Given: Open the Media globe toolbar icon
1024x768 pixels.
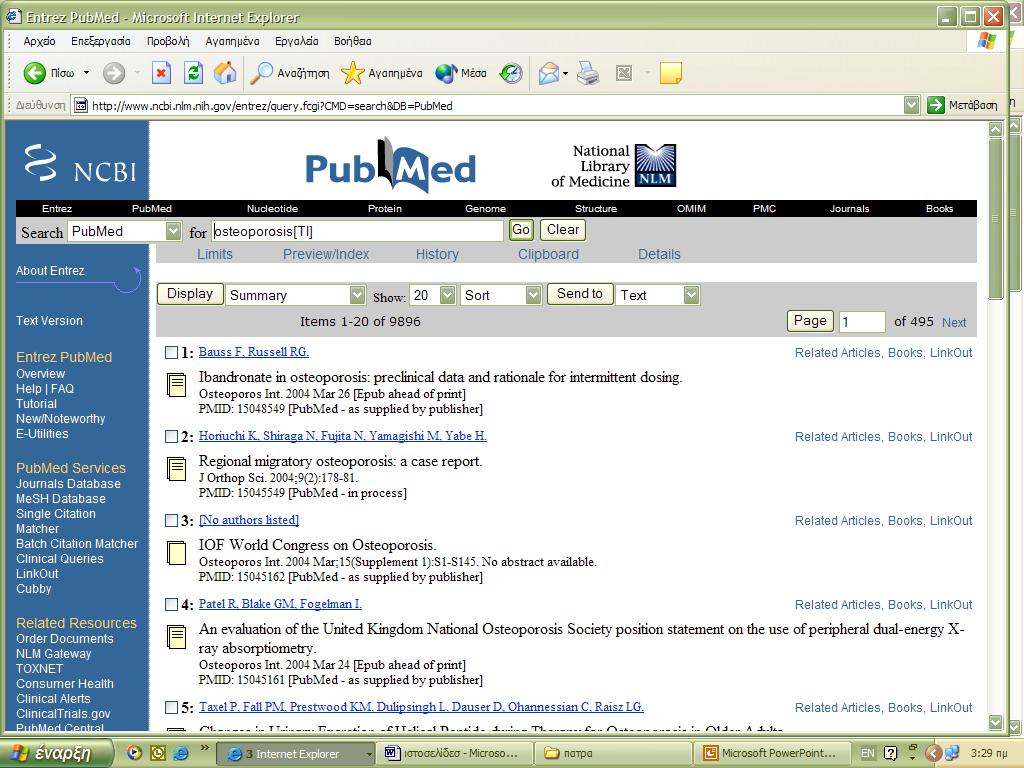Looking at the screenshot, I should coord(446,73).
